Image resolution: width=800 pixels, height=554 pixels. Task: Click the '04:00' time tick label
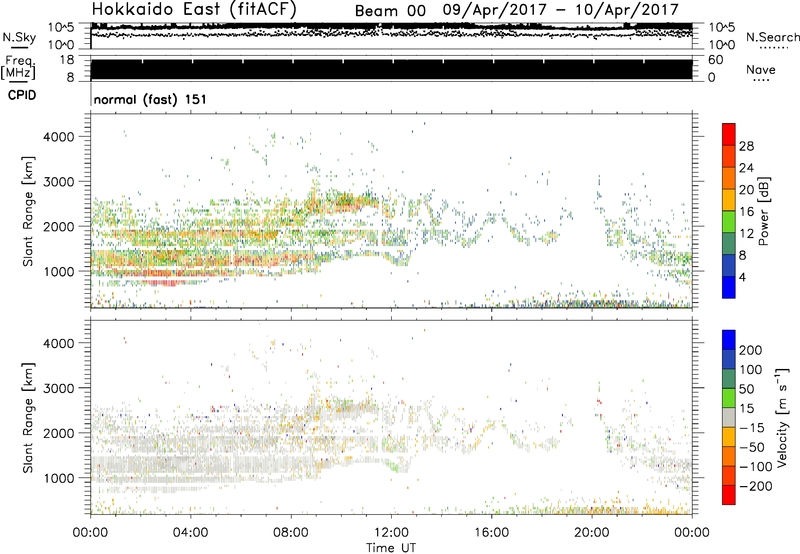[190, 533]
